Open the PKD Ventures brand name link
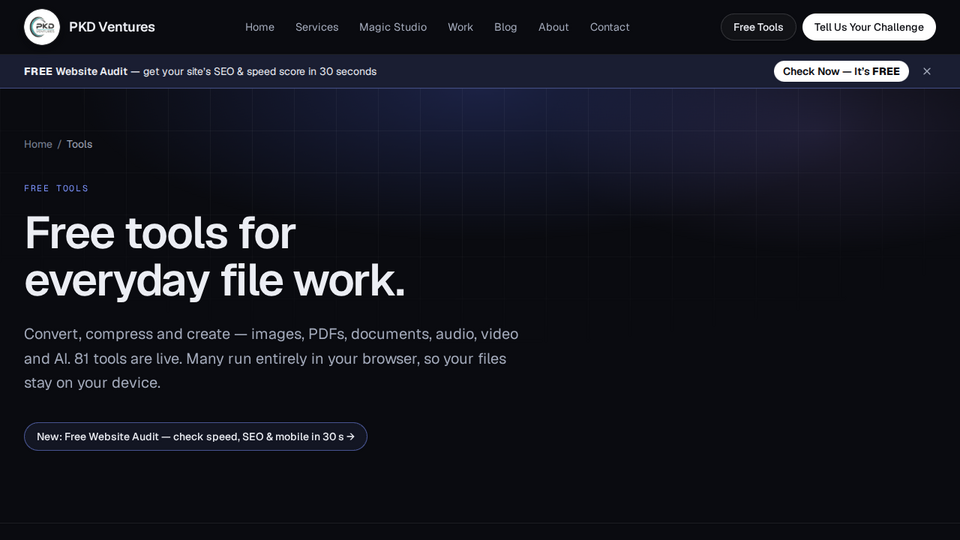Viewport: 960px width, 540px height. (111, 27)
